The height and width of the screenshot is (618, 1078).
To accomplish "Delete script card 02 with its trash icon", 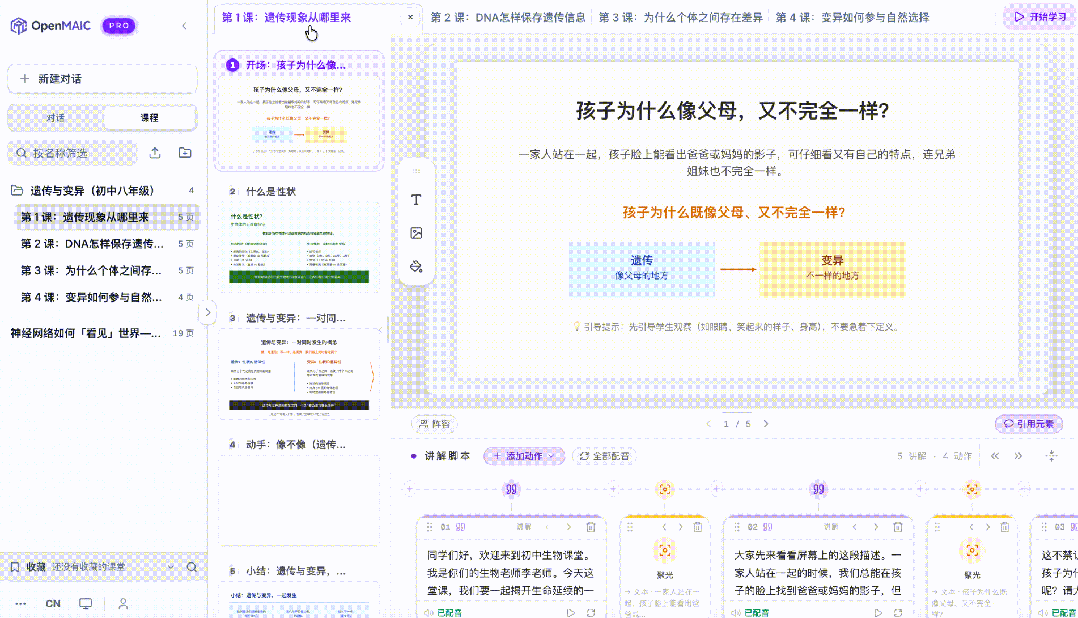I will point(897,527).
